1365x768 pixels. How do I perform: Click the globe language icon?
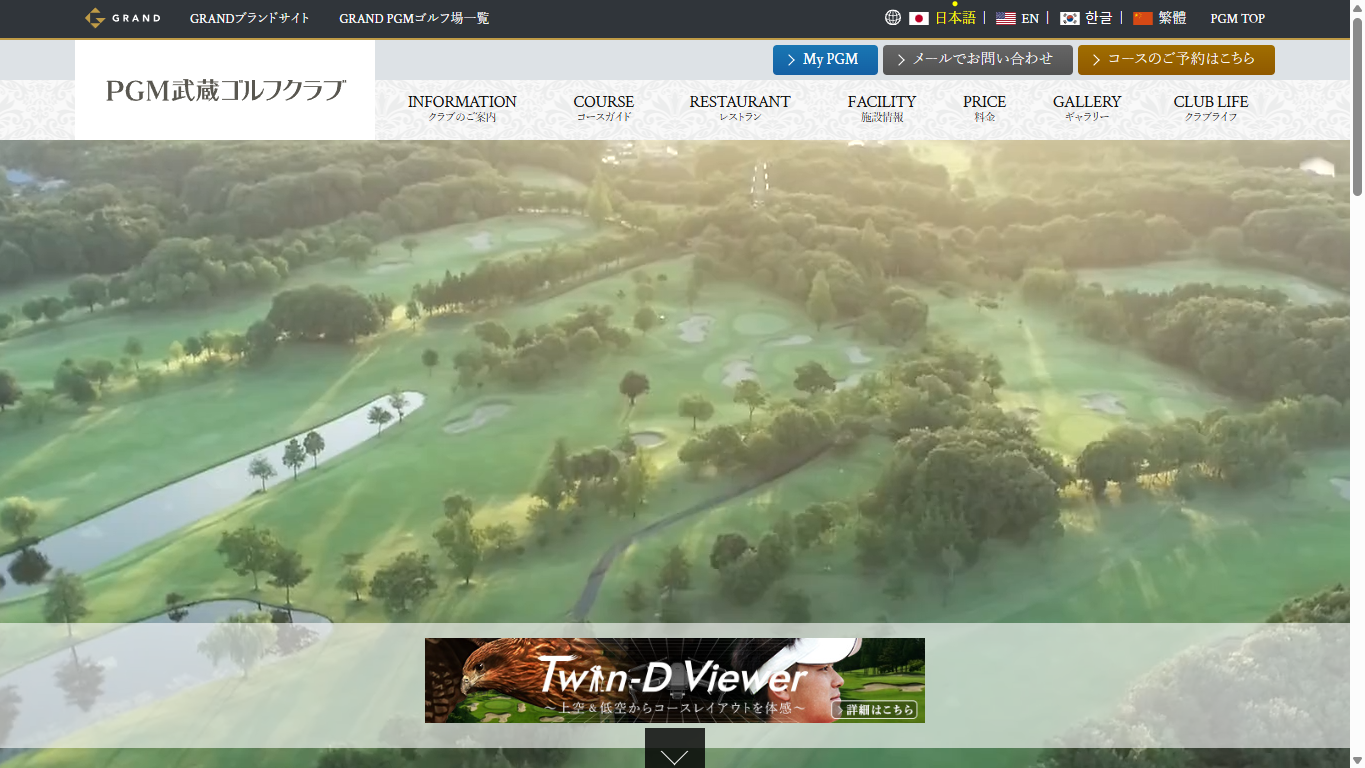(893, 18)
